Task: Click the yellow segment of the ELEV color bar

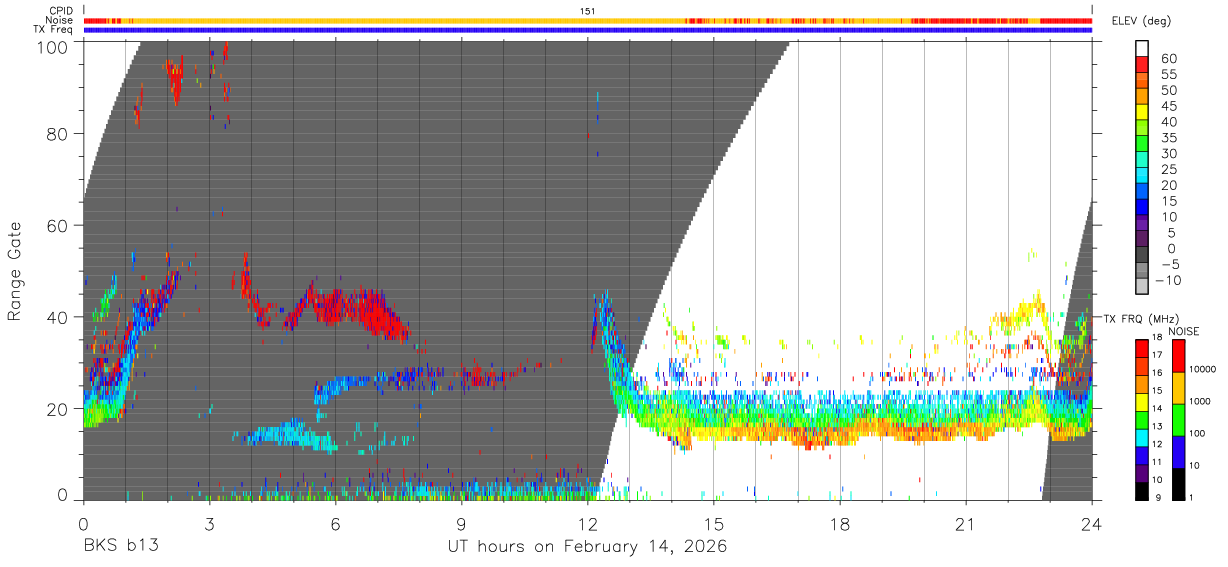Action: click(x=1142, y=112)
